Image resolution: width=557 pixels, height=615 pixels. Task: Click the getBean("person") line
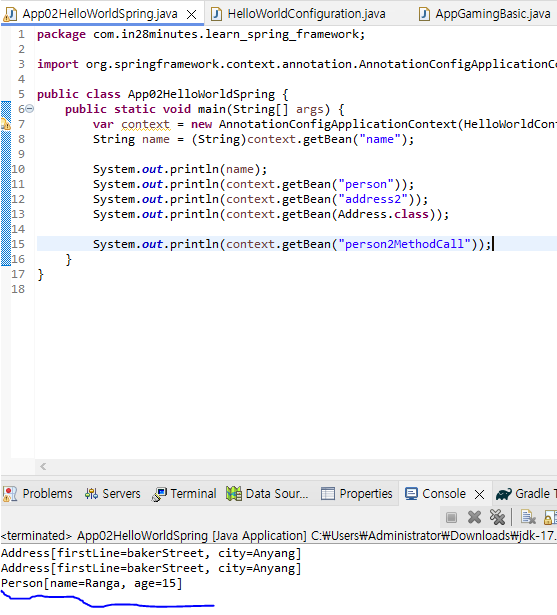(253, 184)
